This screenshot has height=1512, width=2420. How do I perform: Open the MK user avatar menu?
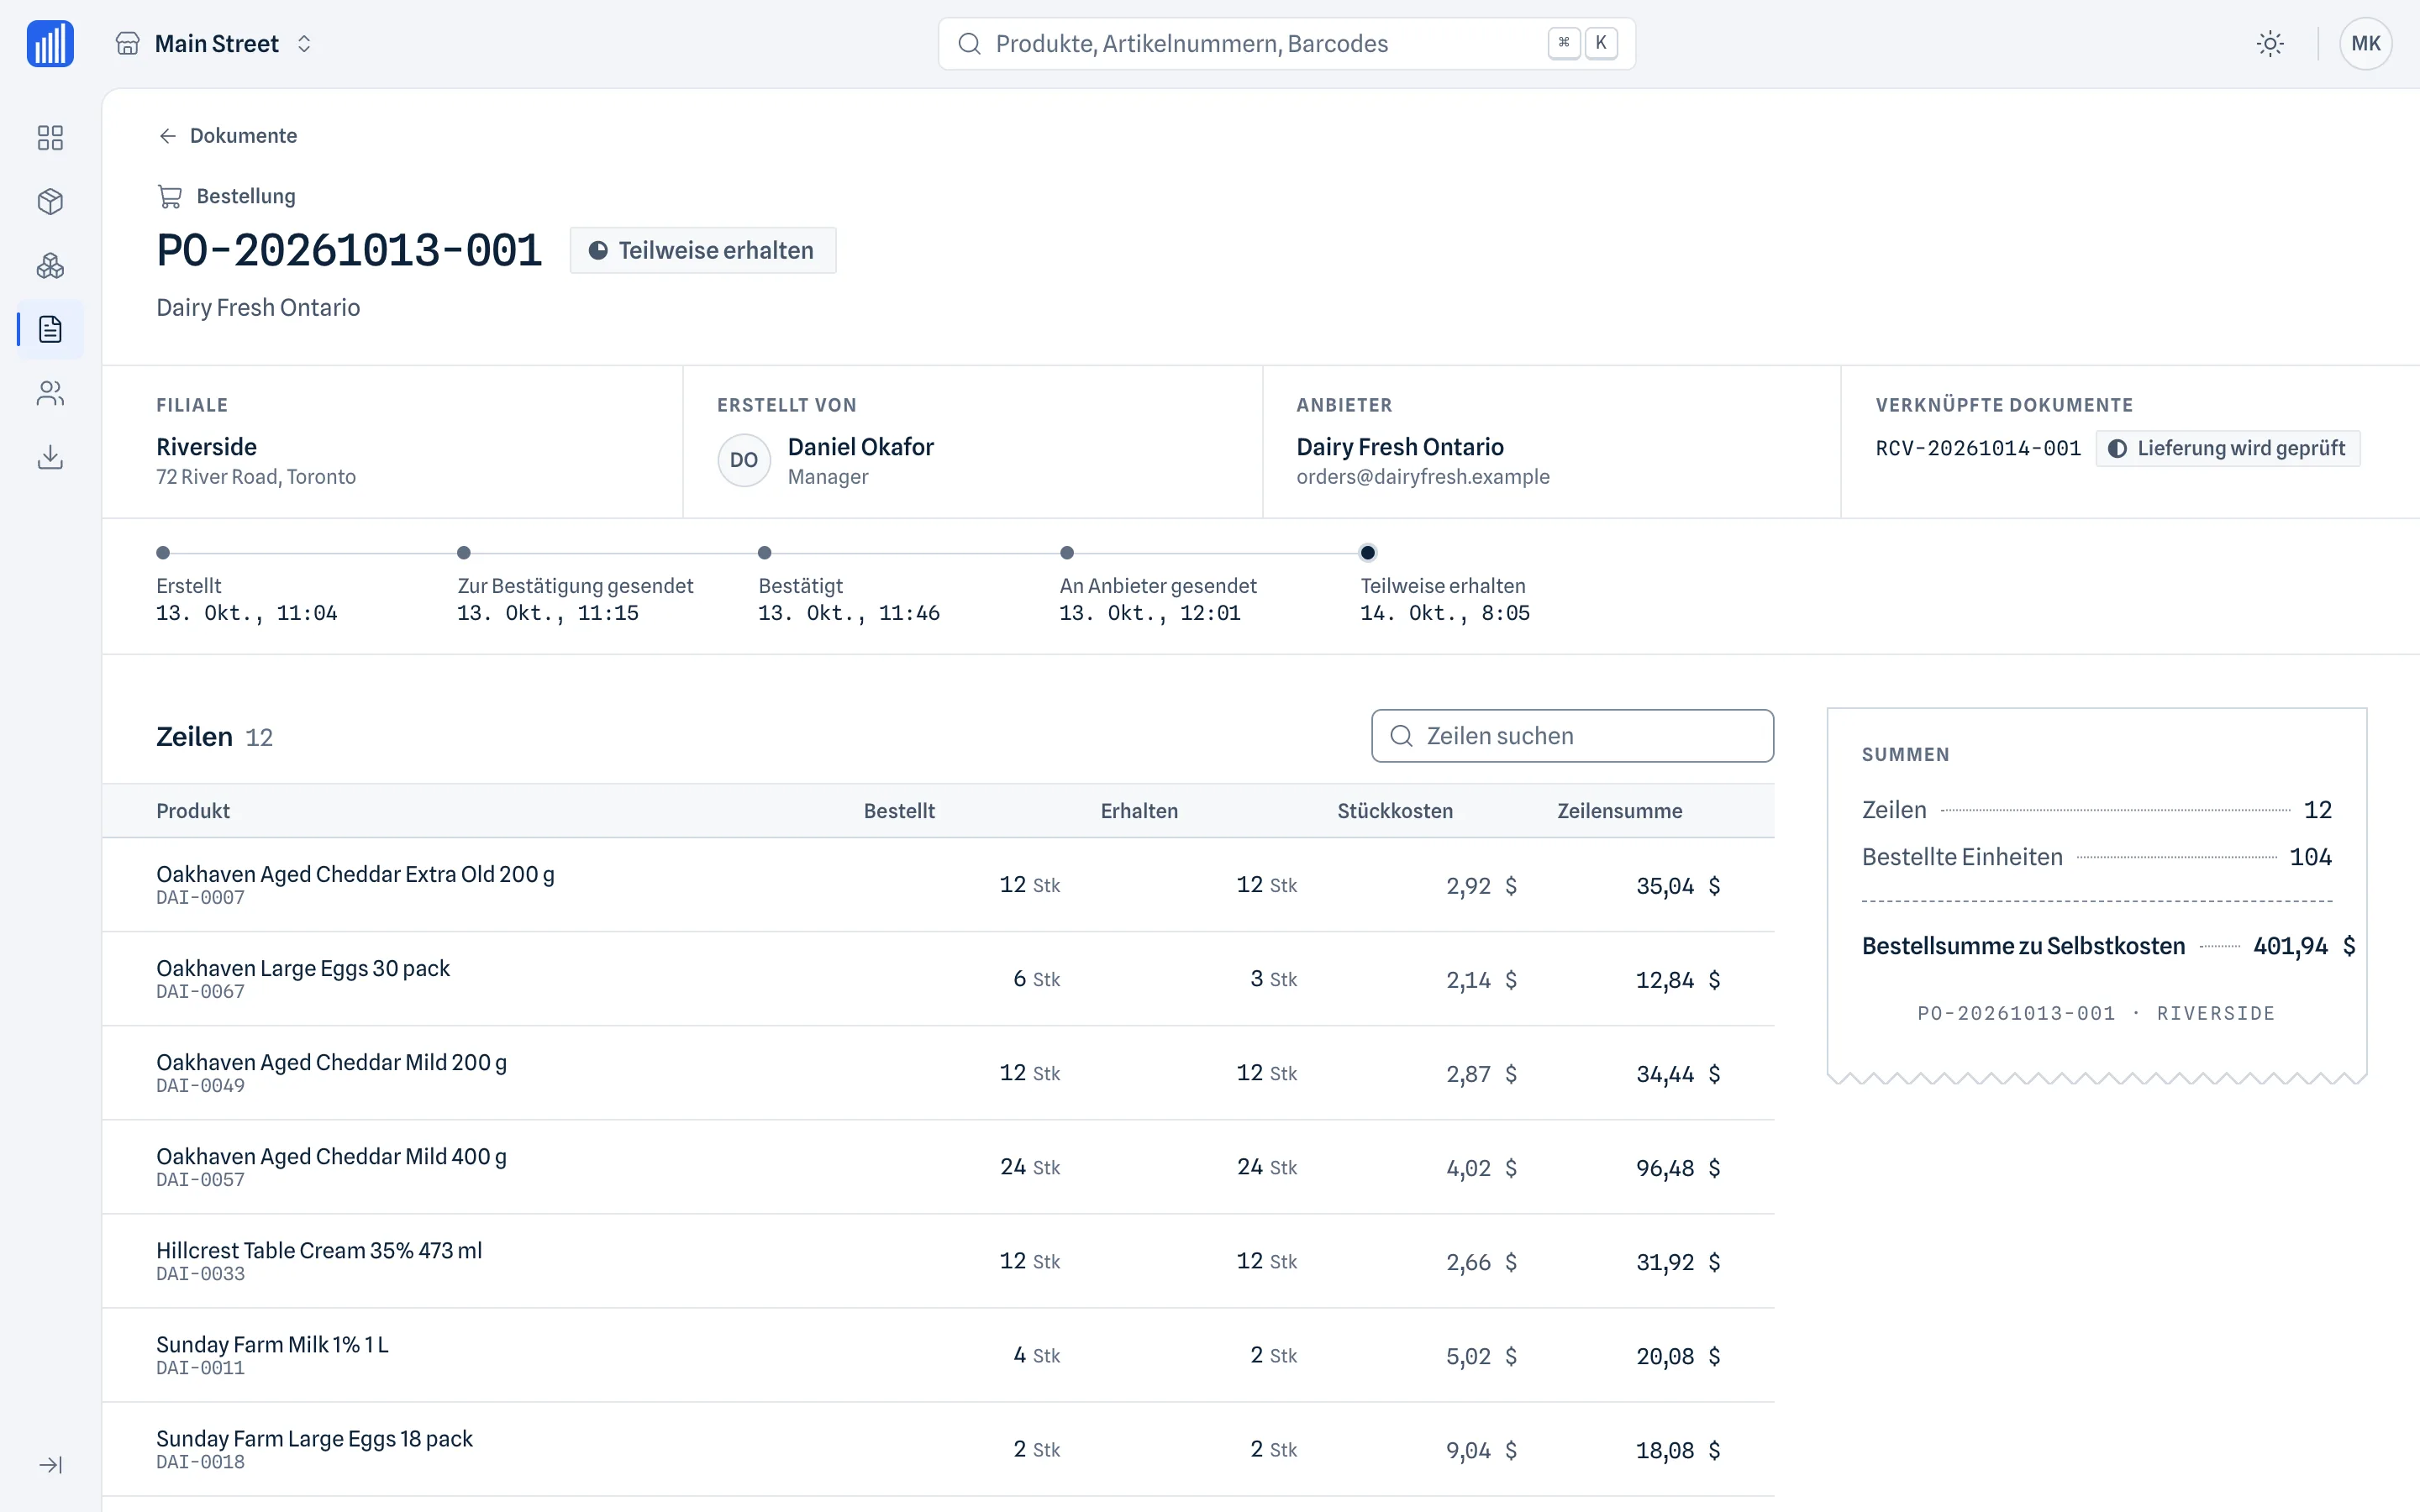click(2365, 44)
